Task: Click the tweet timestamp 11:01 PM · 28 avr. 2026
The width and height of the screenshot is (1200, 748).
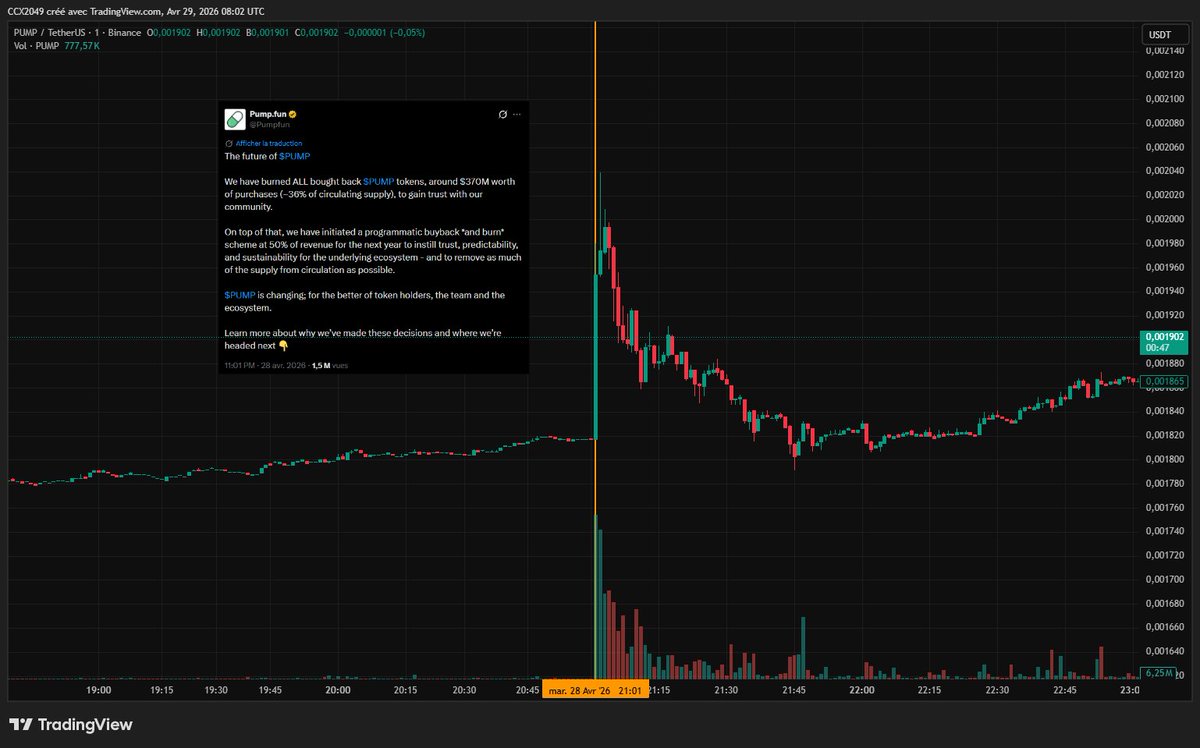Action: [x=265, y=366]
